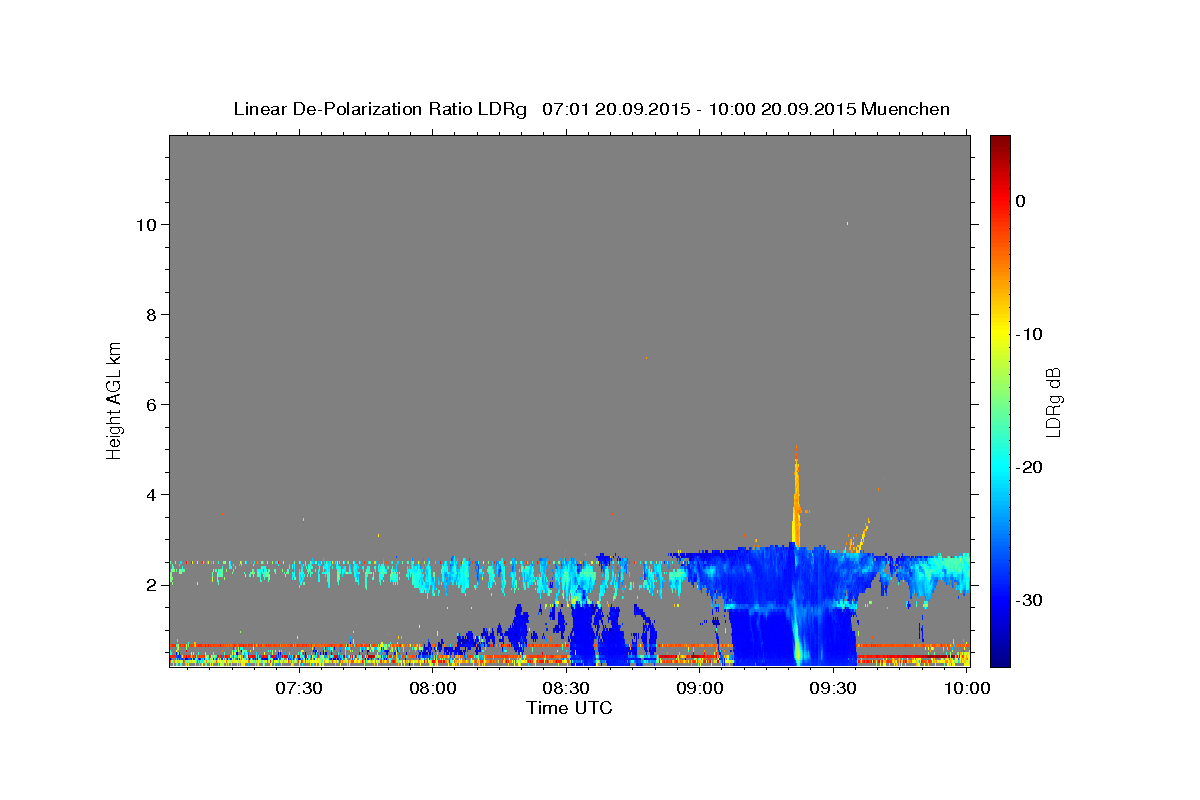This screenshot has height=800, width=1200.
Task: Click the cyan cloud layer near 08:00
Action: coord(440,576)
